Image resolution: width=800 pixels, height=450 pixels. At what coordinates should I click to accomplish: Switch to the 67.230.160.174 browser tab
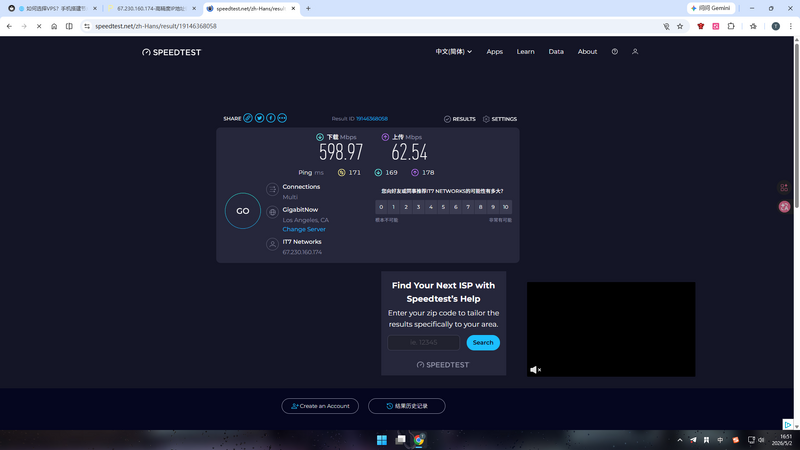point(152,9)
